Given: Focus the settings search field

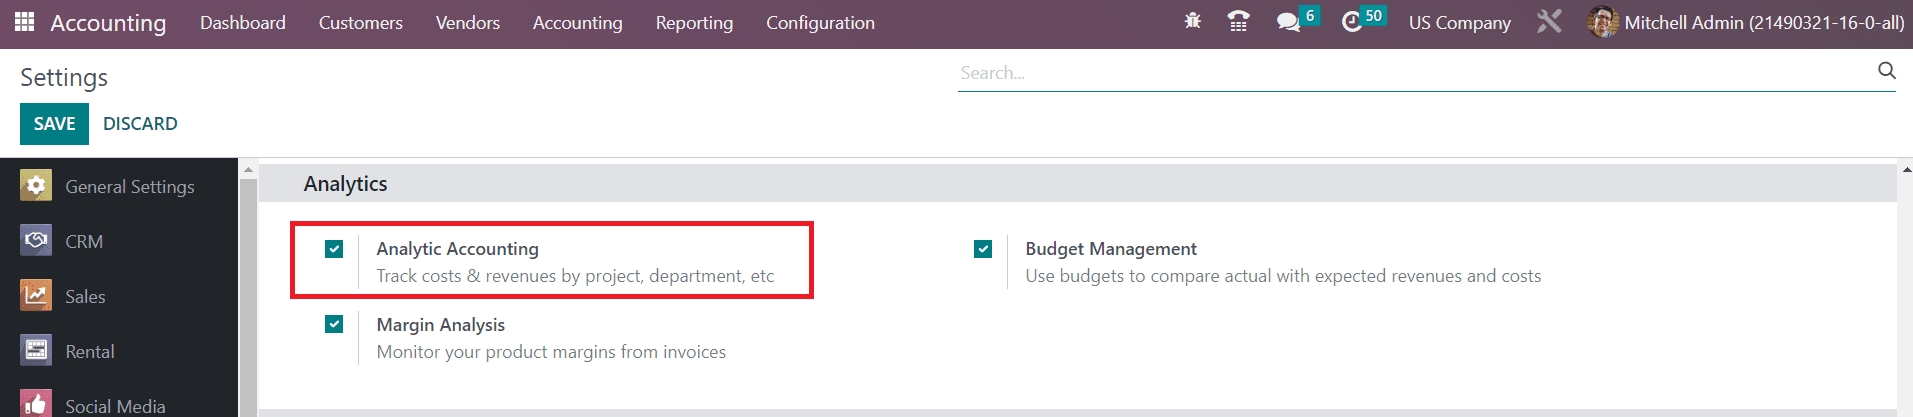Looking at the screenshot, I should click(x=1410, y=73).
